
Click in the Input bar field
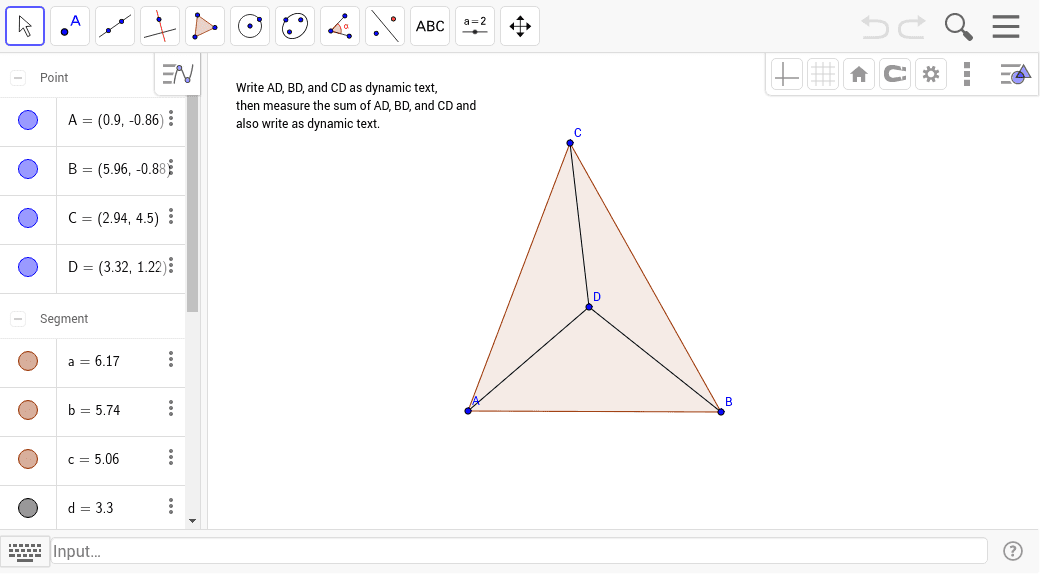(x=519, y=551)
